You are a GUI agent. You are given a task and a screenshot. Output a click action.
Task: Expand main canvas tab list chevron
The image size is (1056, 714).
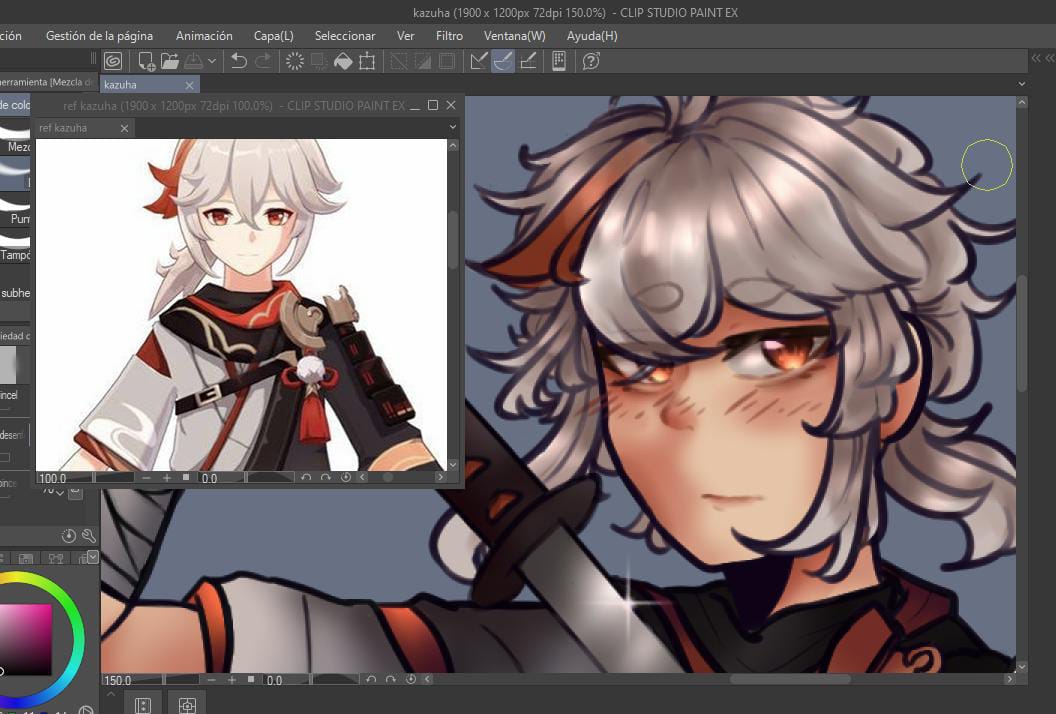coord(1022,84)
